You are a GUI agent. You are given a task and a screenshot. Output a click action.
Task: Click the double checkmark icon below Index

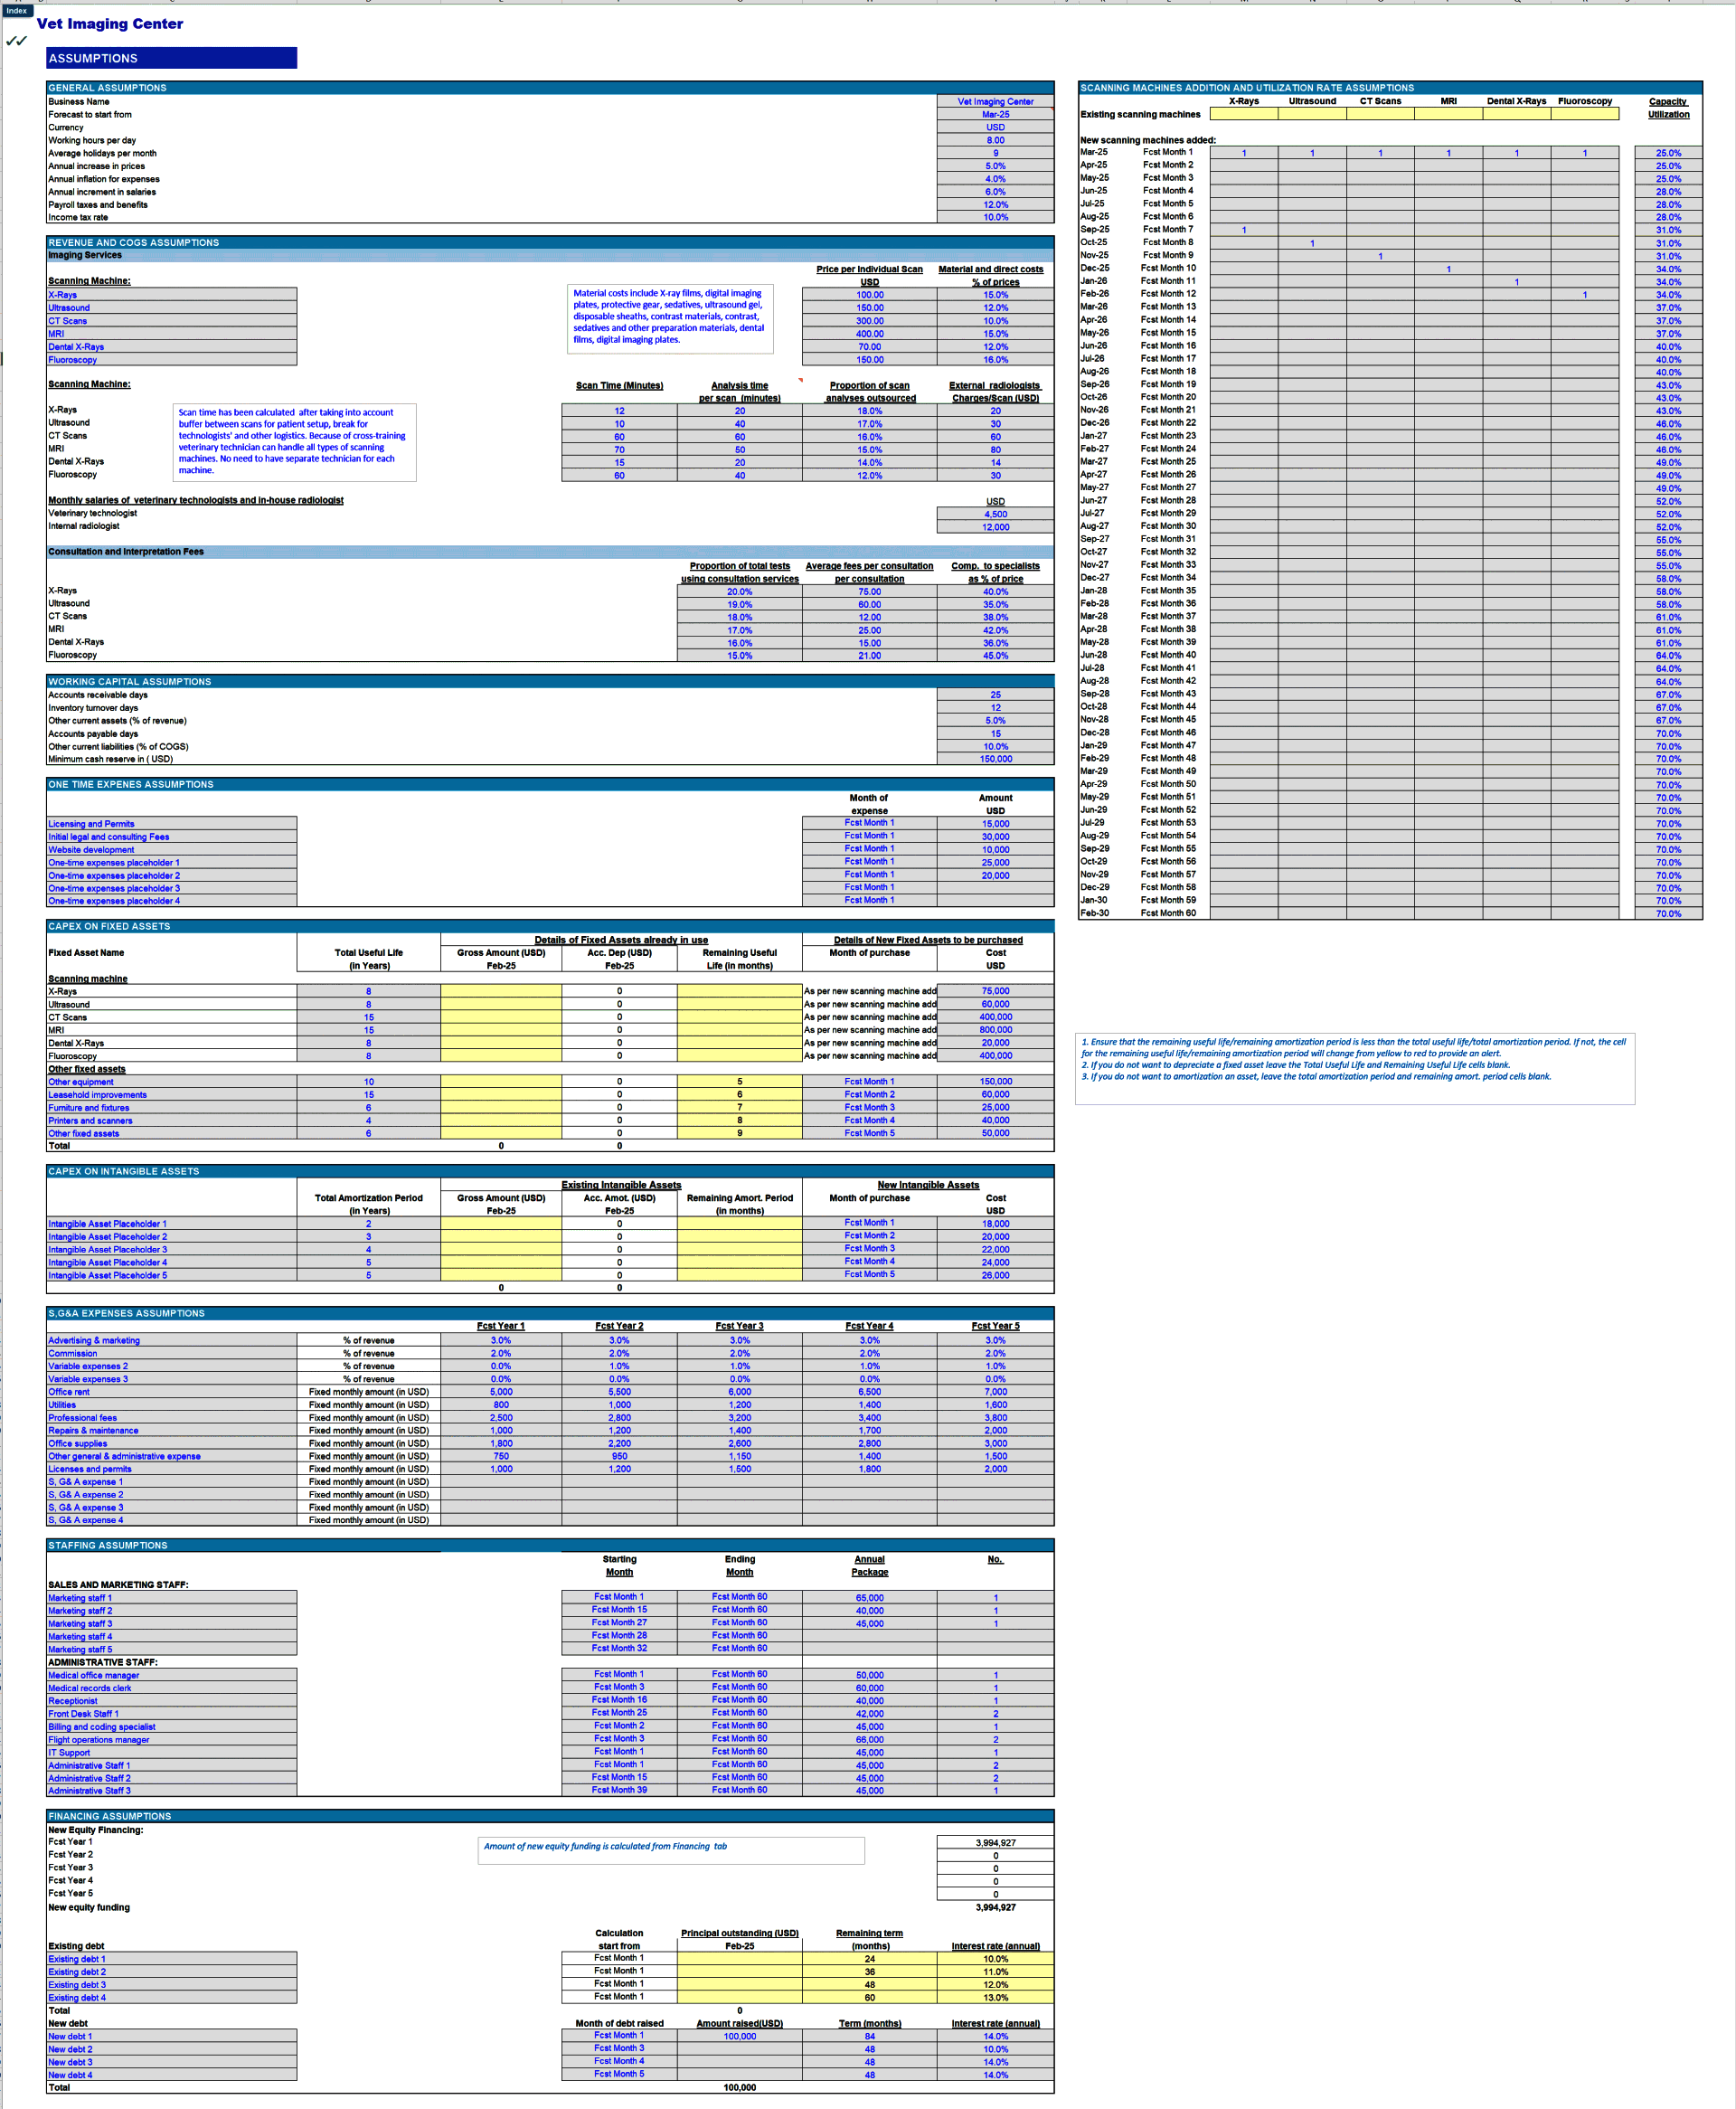16,41
